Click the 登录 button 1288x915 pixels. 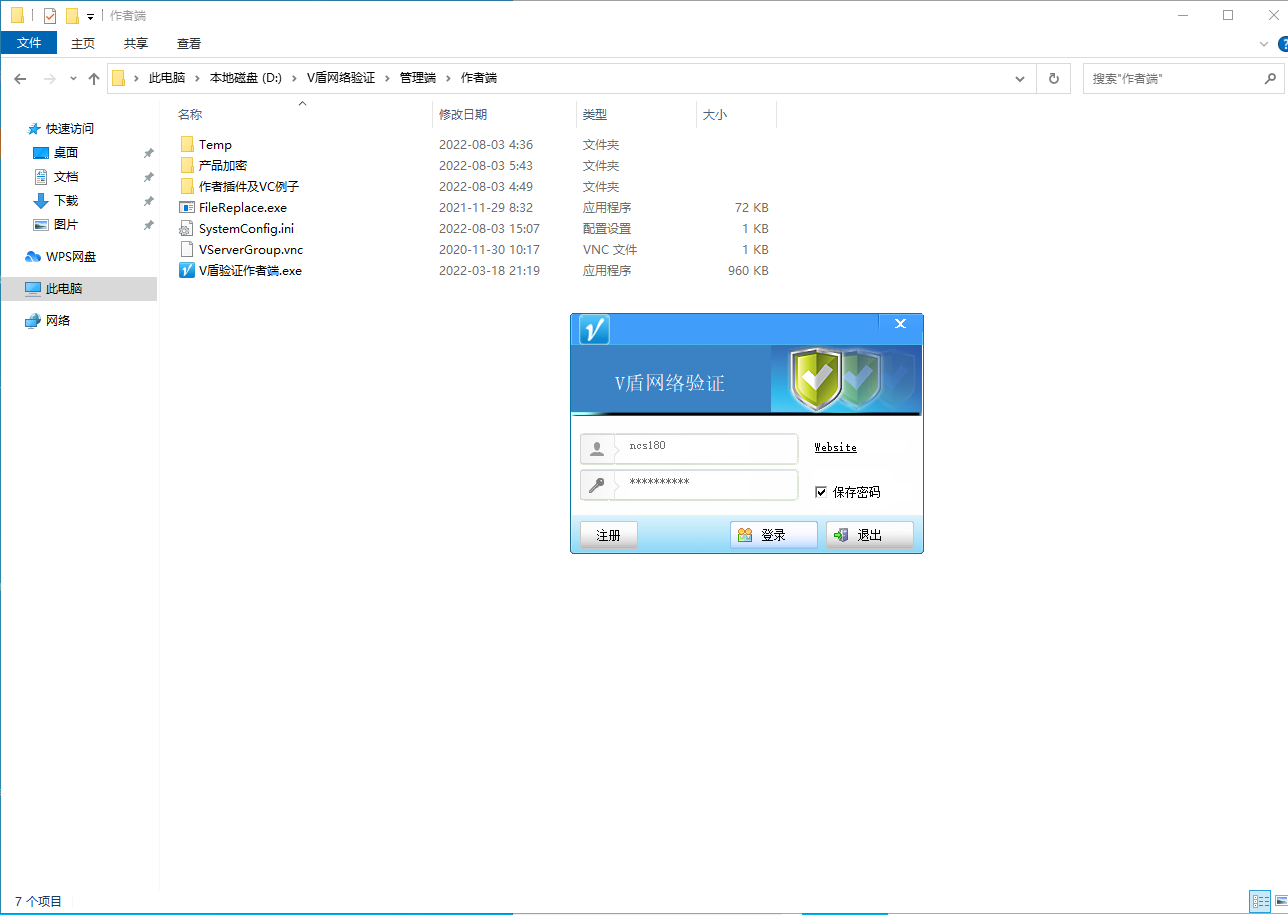[773, 535]
